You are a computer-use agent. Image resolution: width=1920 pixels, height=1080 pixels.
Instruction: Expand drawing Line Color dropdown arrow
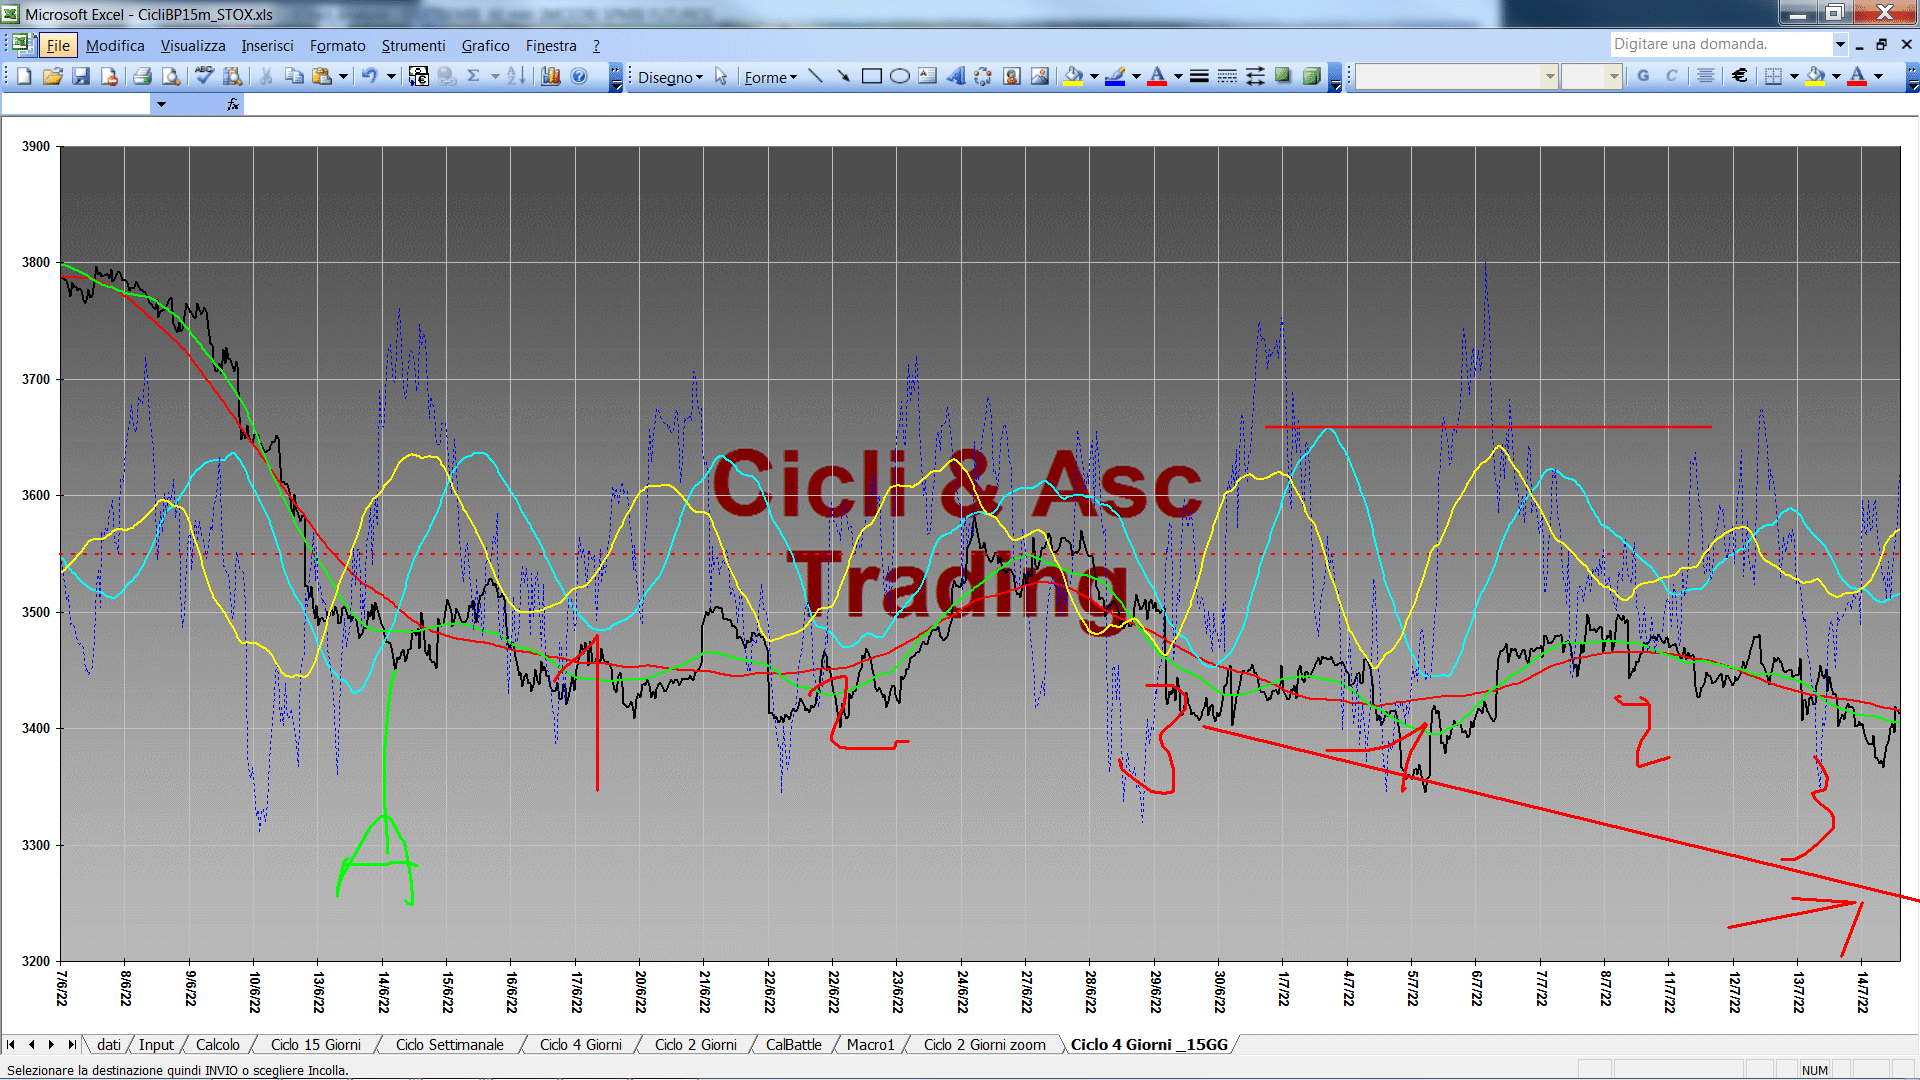[x=1136, y=76]
